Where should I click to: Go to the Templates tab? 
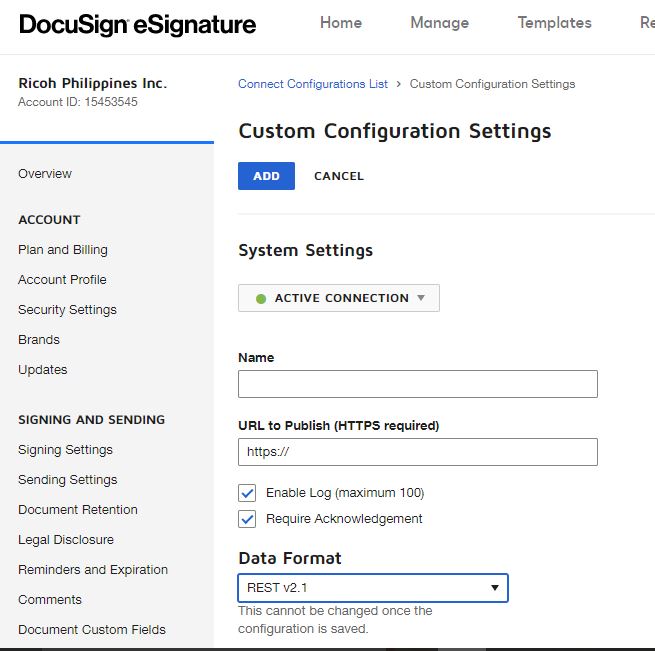(x=554, y=23)
